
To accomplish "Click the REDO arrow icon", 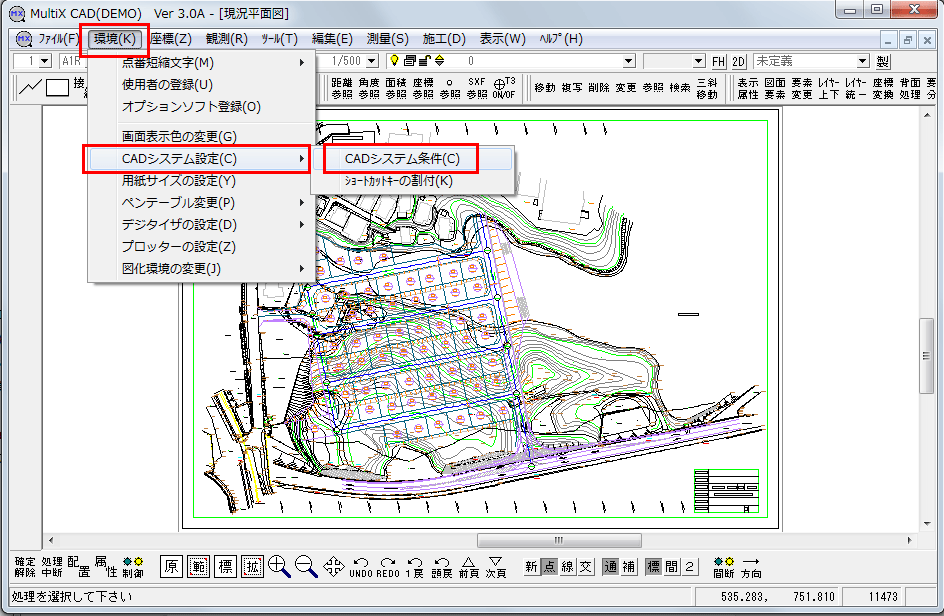I will click(x=387, y=567).
